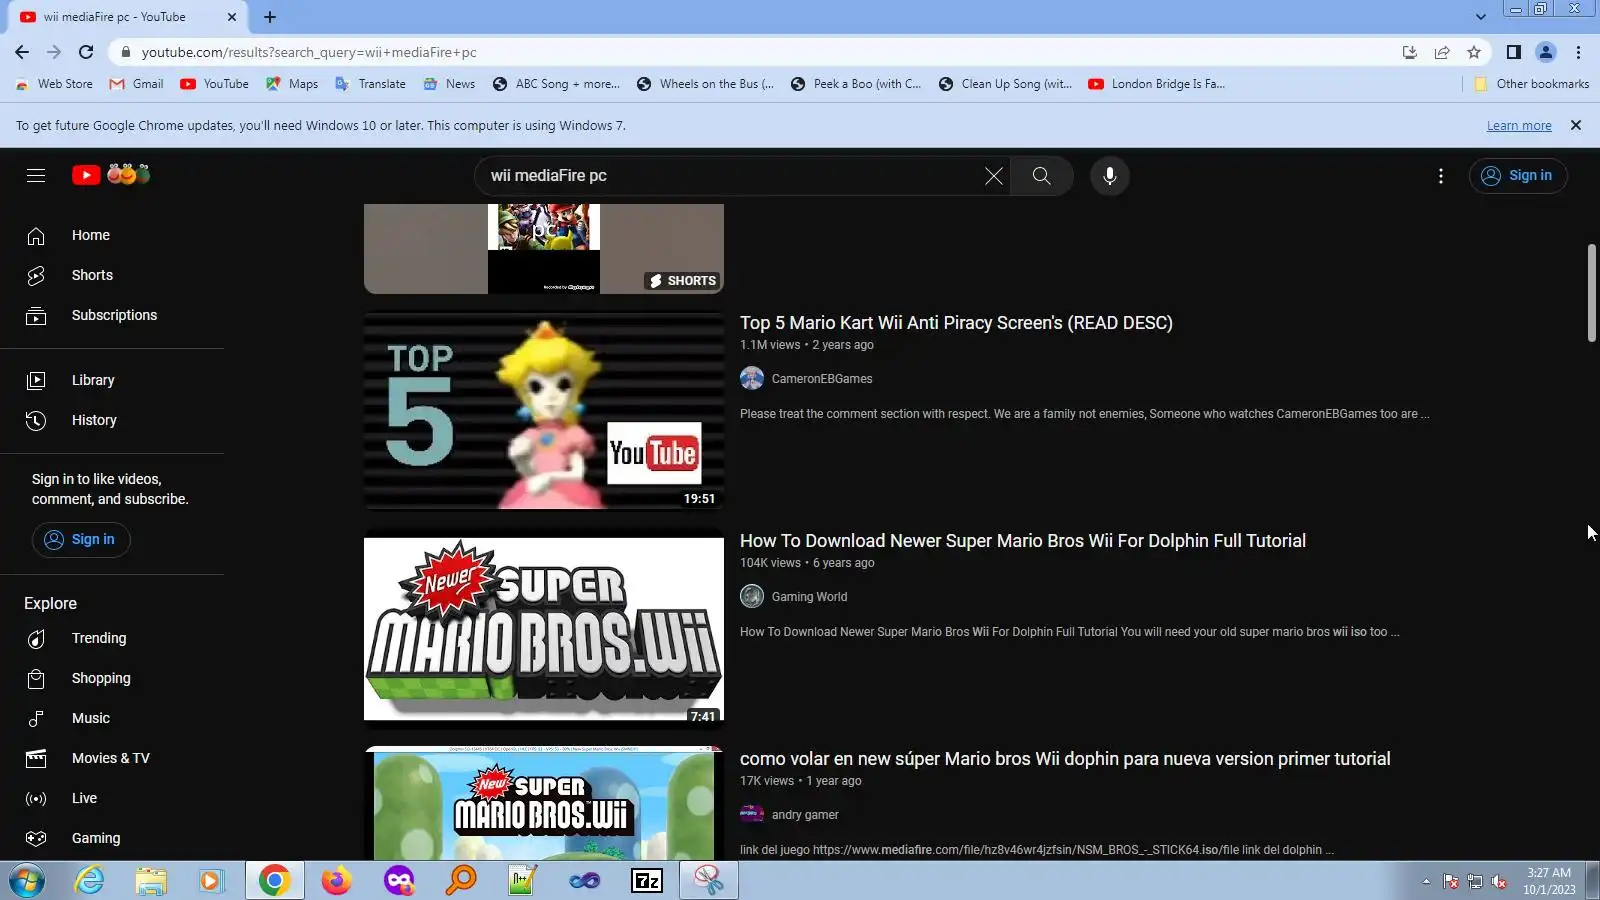
Task: Open the Translate bookmark
Action: pyautogui.click(x=370, y=84)
